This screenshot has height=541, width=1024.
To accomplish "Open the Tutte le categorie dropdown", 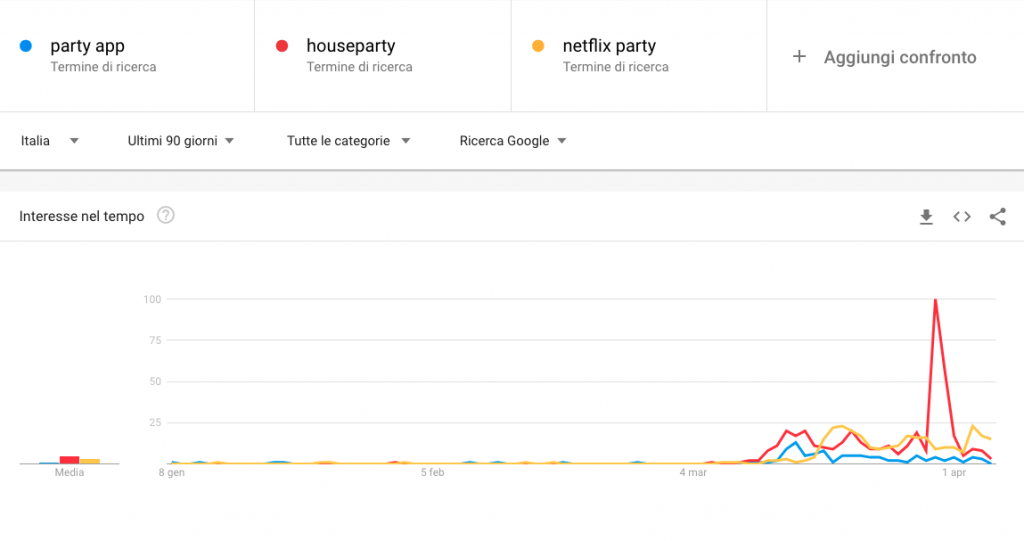I will click(349, 140).
